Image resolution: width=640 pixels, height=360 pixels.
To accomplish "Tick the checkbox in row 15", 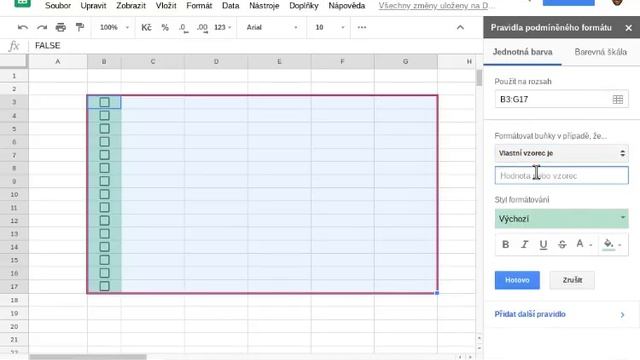I will (x=104, y=260).
